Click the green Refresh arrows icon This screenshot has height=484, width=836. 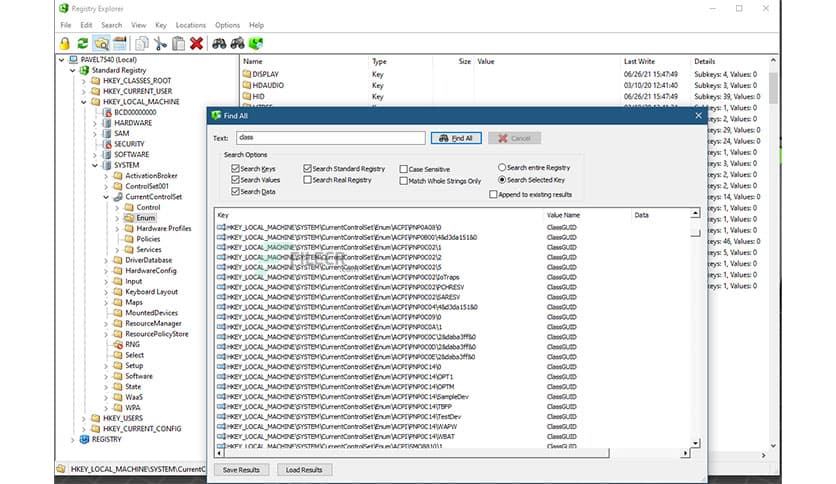[83, 43]
